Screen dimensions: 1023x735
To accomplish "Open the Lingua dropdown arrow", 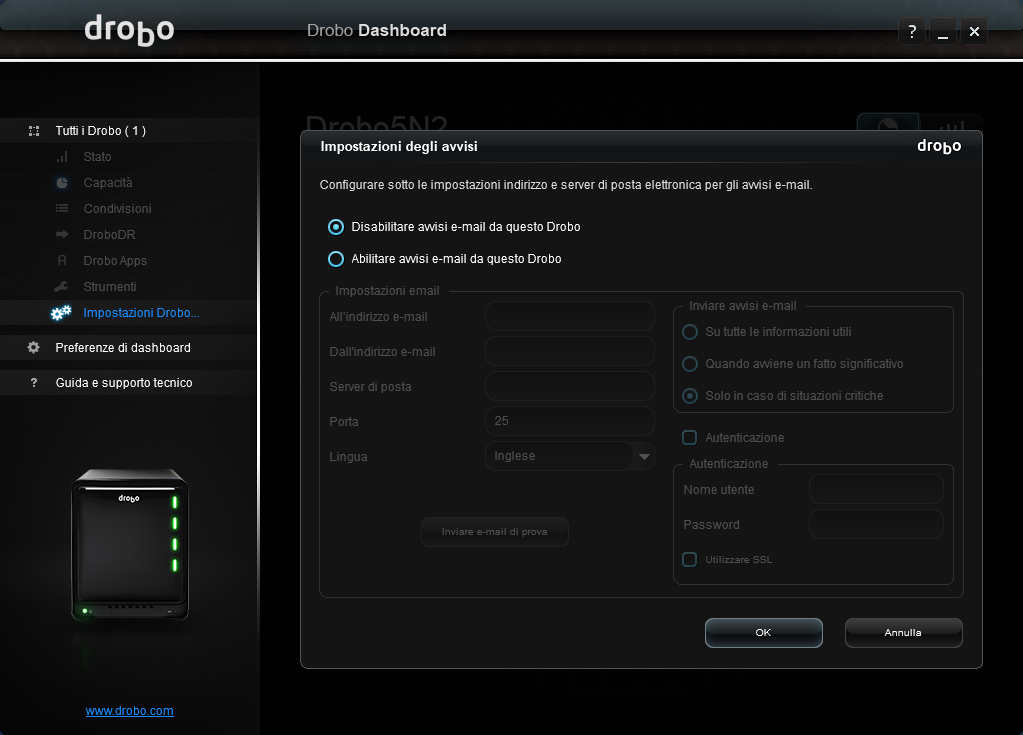I will (644, 457).
